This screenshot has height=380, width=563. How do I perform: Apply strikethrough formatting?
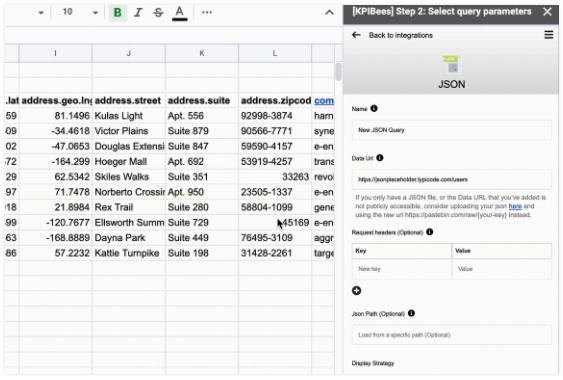click(158, 13)
